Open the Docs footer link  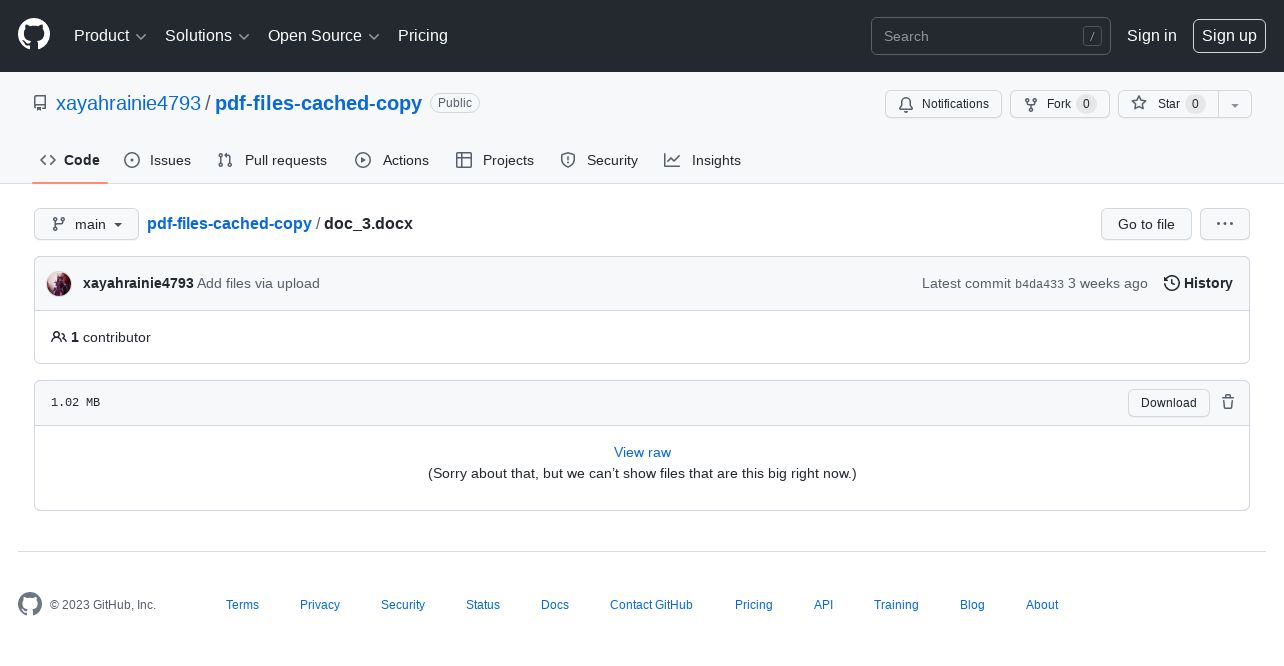pos(555,605)
